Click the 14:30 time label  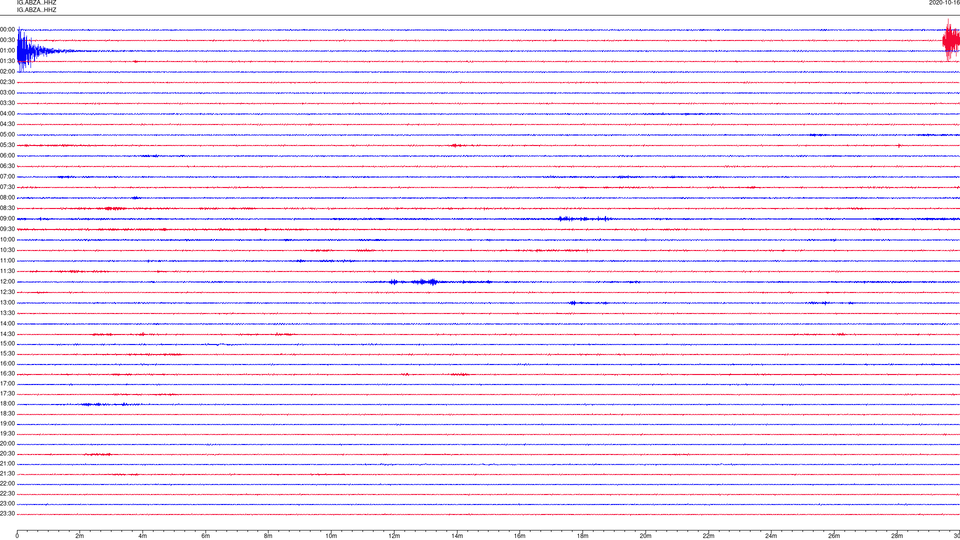[7, 334]
